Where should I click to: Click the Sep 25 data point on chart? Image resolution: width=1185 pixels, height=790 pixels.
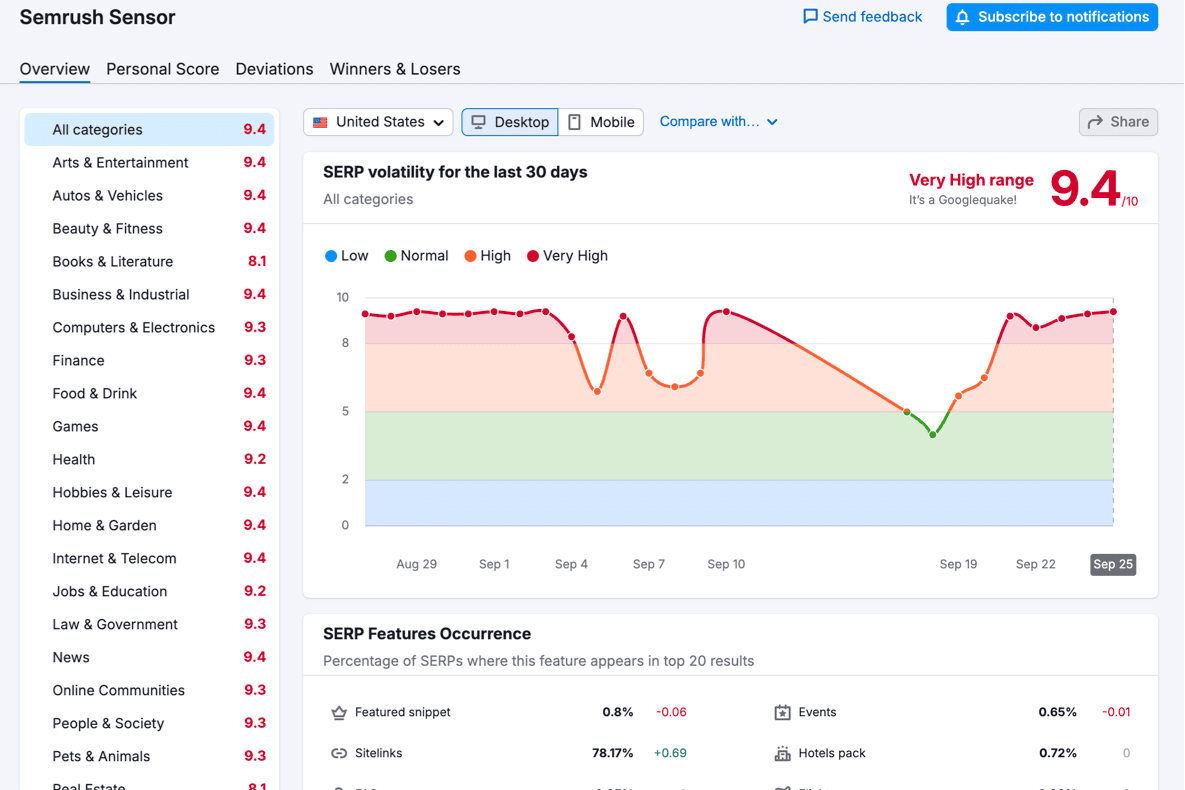1113,312
